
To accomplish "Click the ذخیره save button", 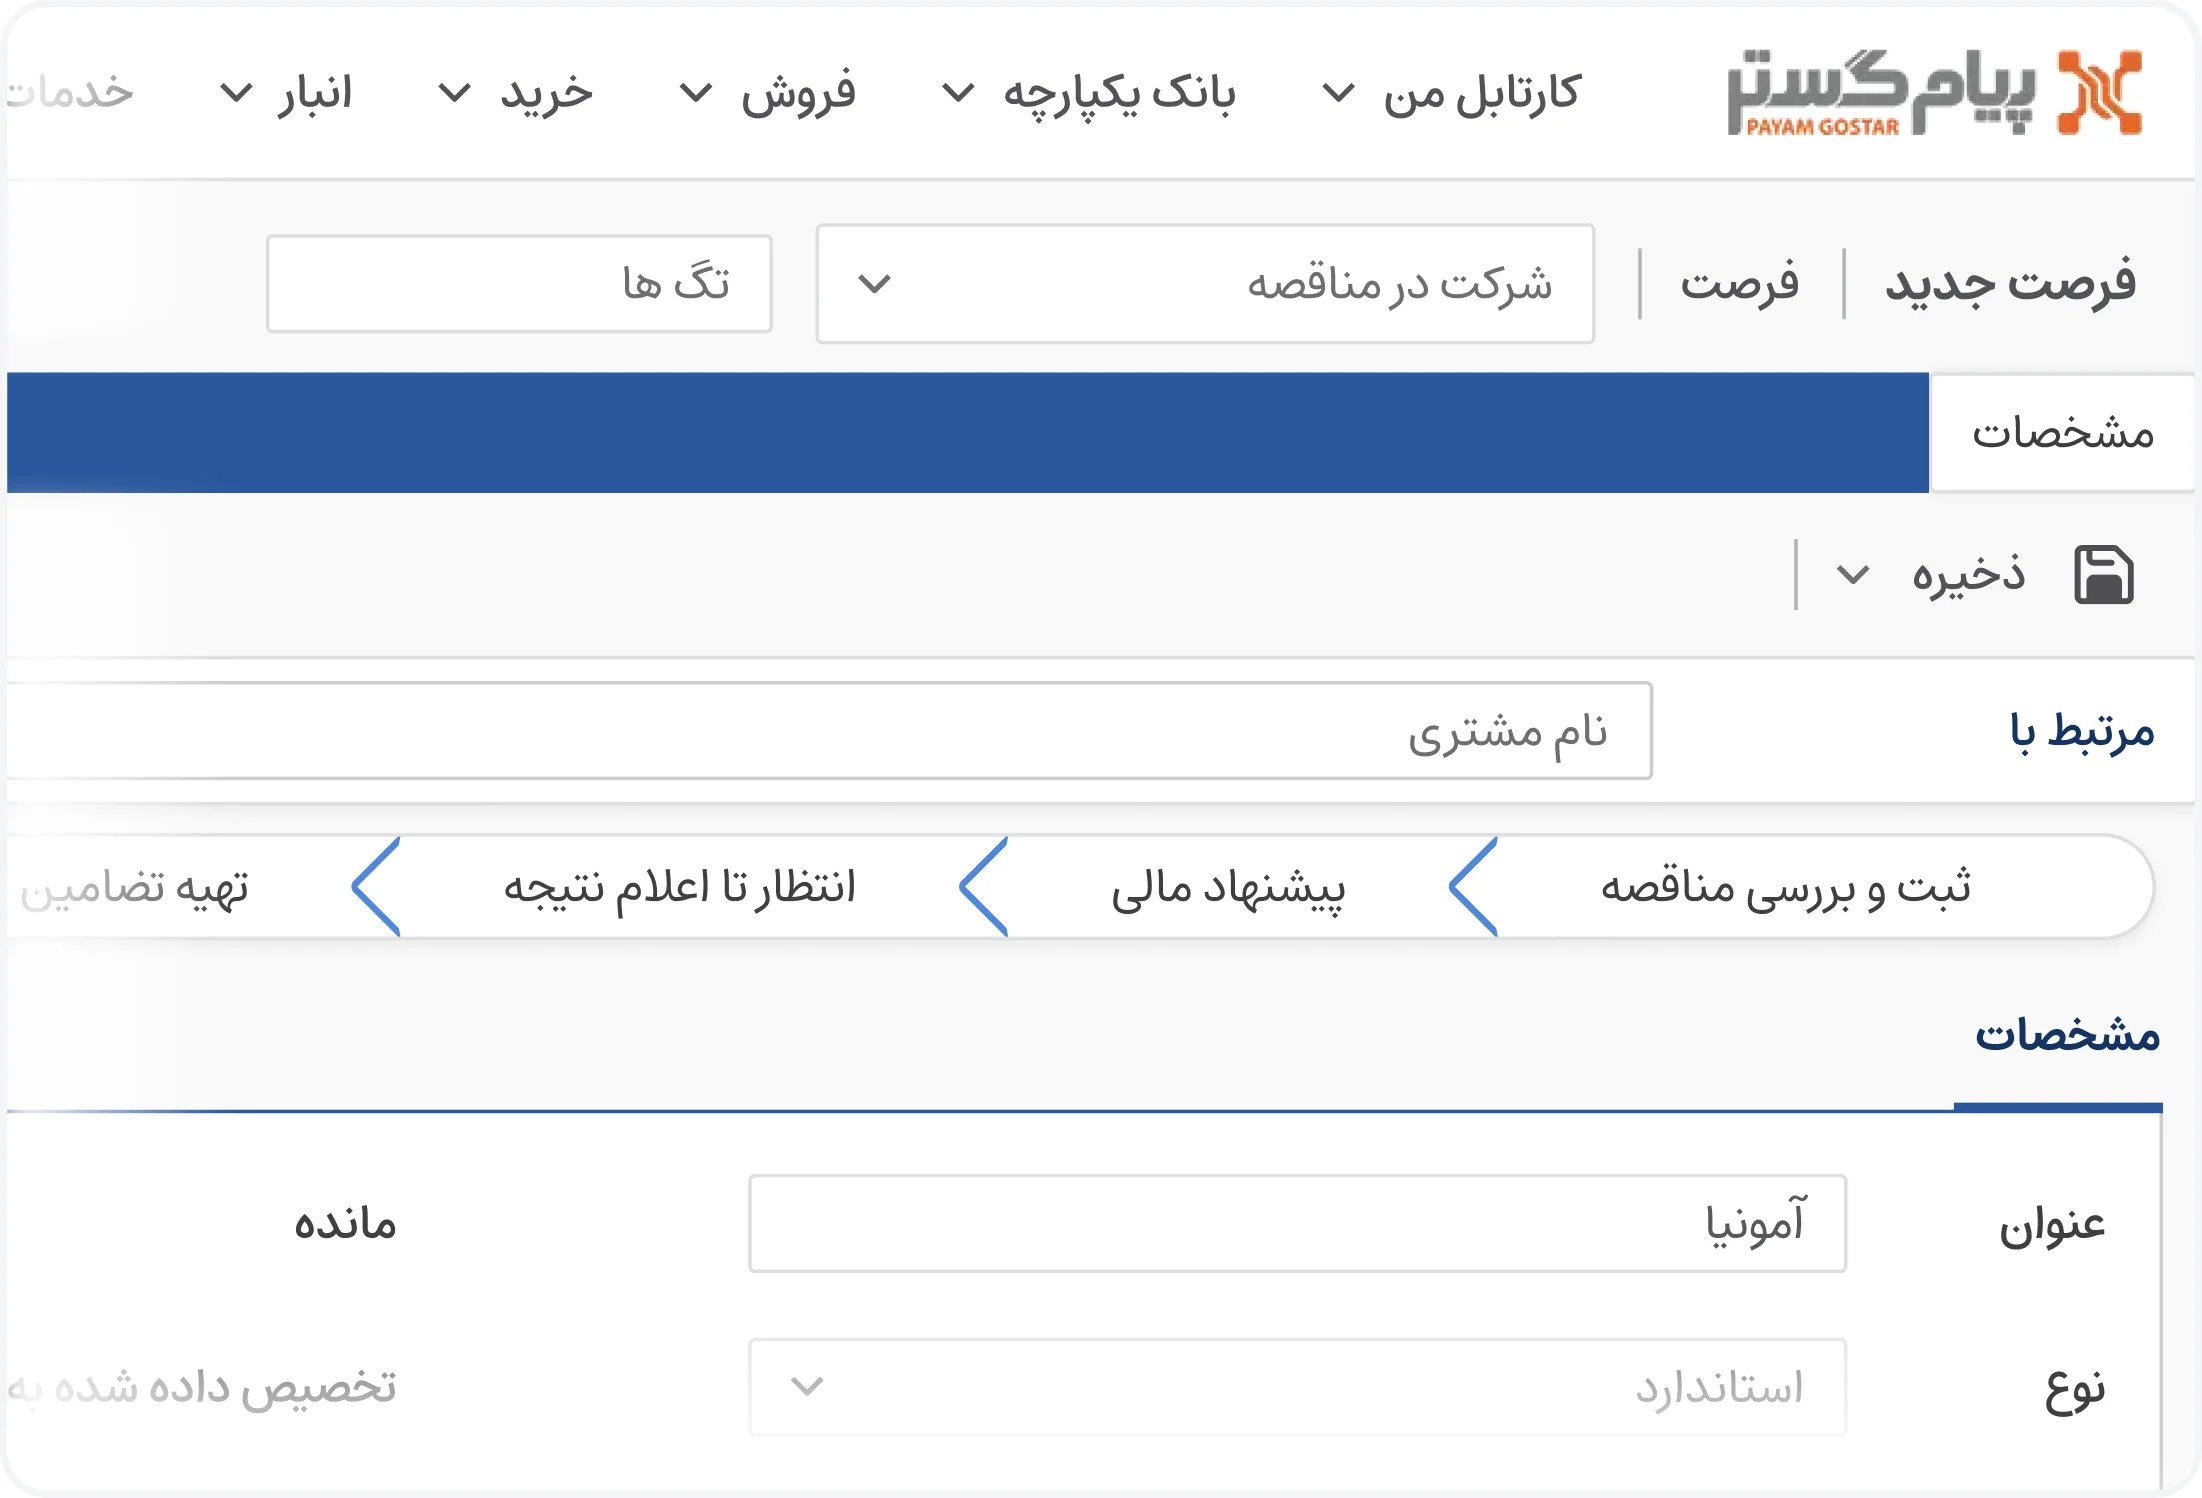I will click(x=1968, y=576).
